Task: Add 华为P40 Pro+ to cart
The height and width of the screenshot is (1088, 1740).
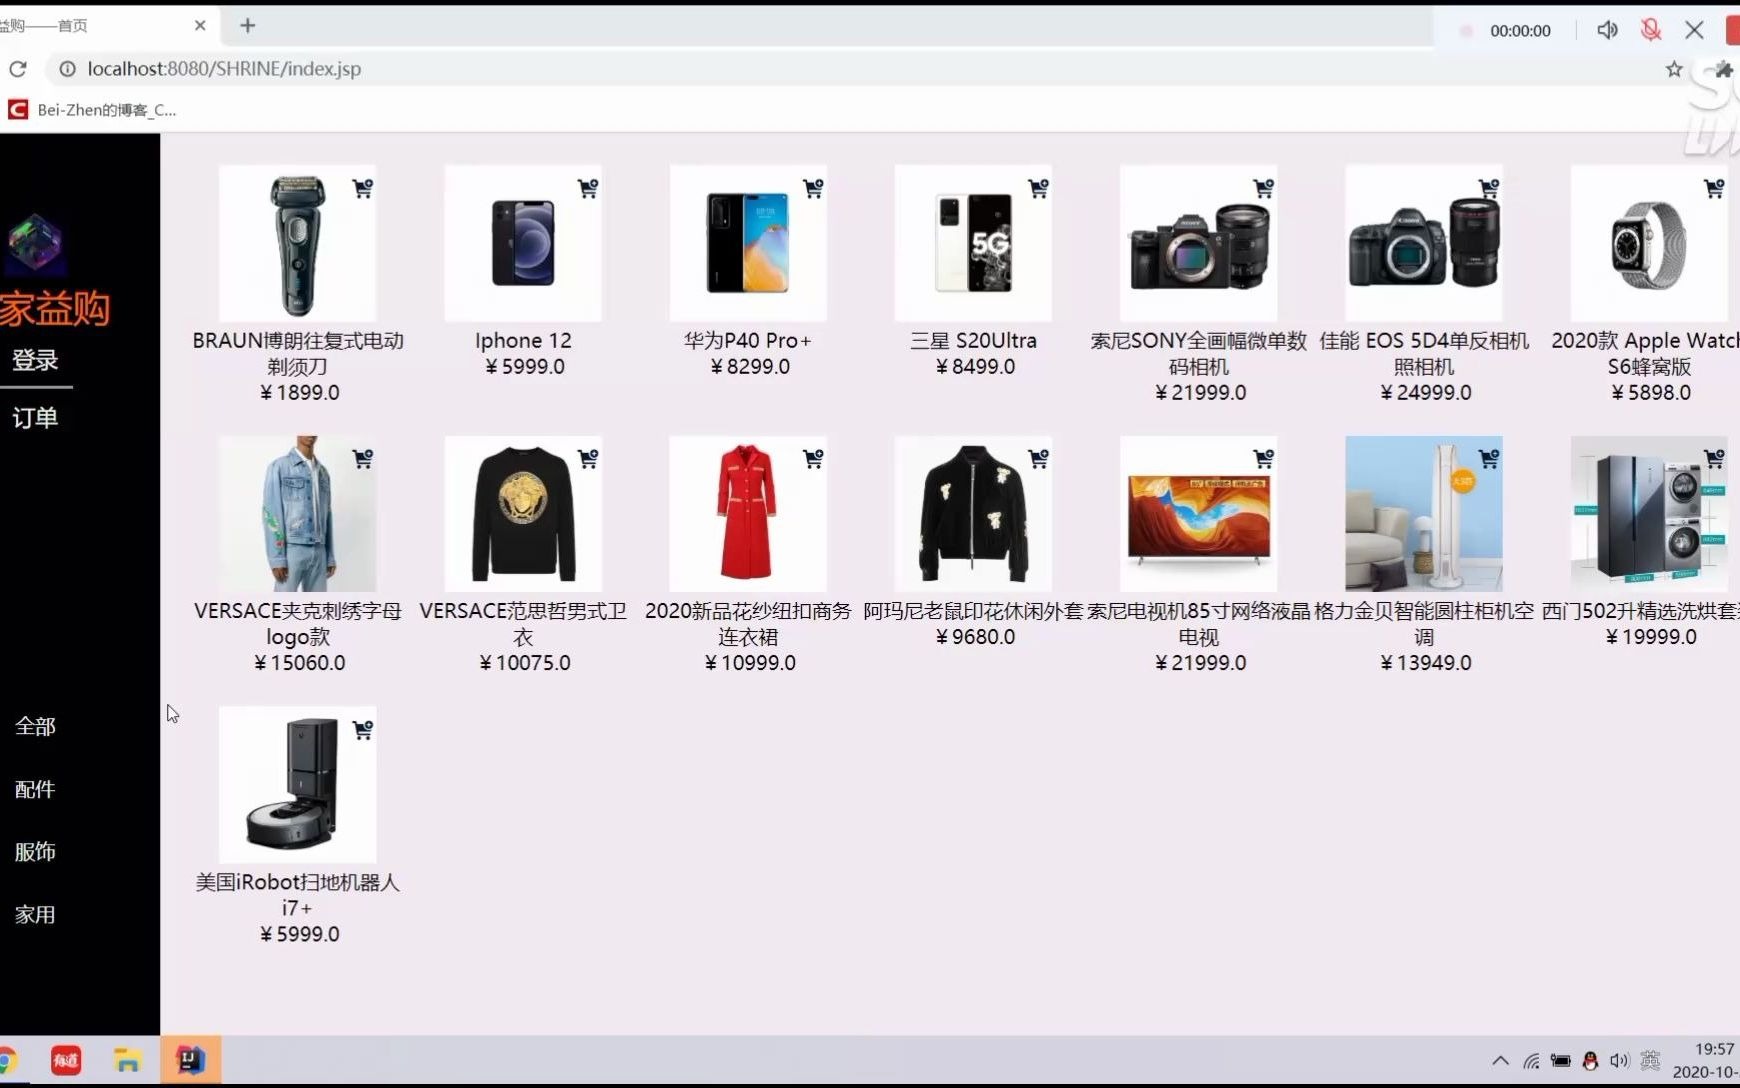Action: (x=813, y=188)
